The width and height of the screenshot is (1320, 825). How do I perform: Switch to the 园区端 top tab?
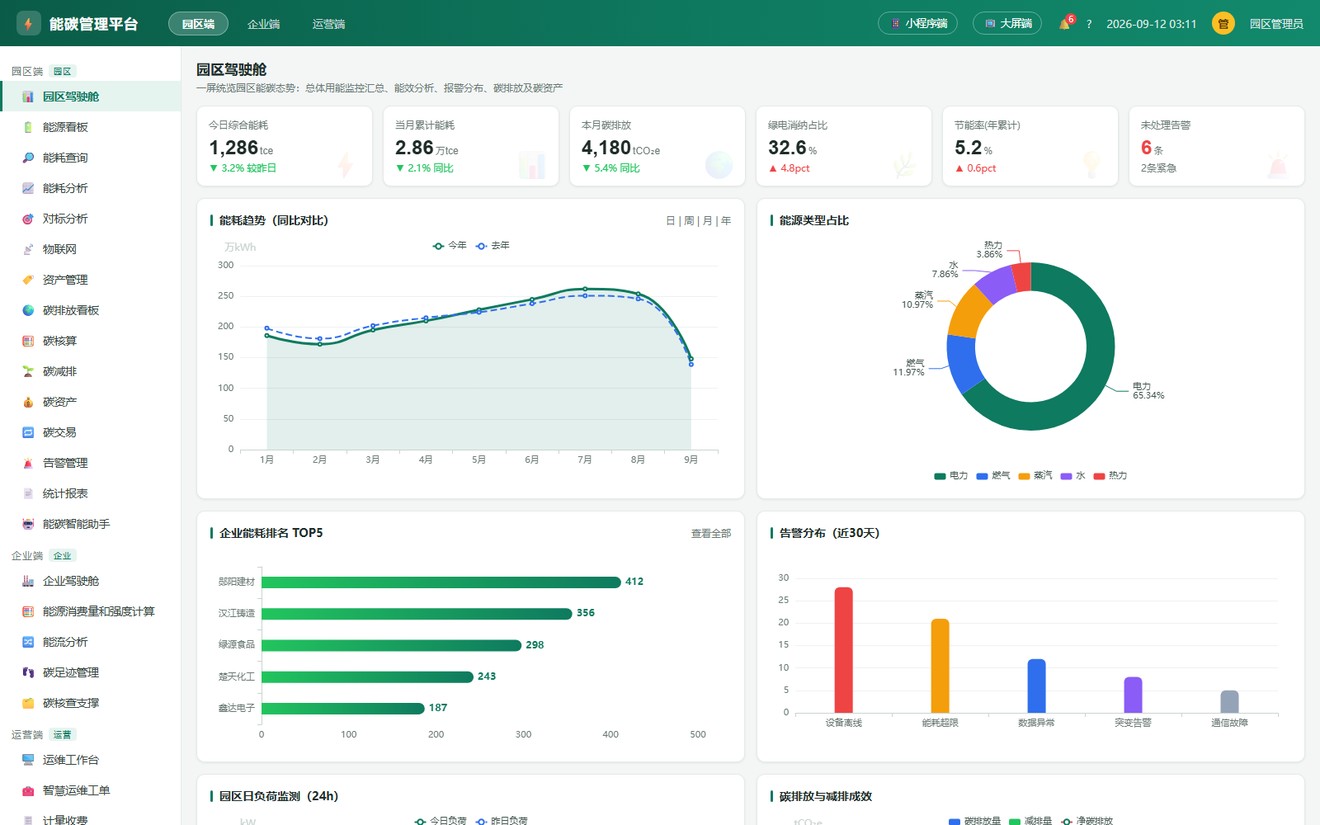click(x=198, y=24)
